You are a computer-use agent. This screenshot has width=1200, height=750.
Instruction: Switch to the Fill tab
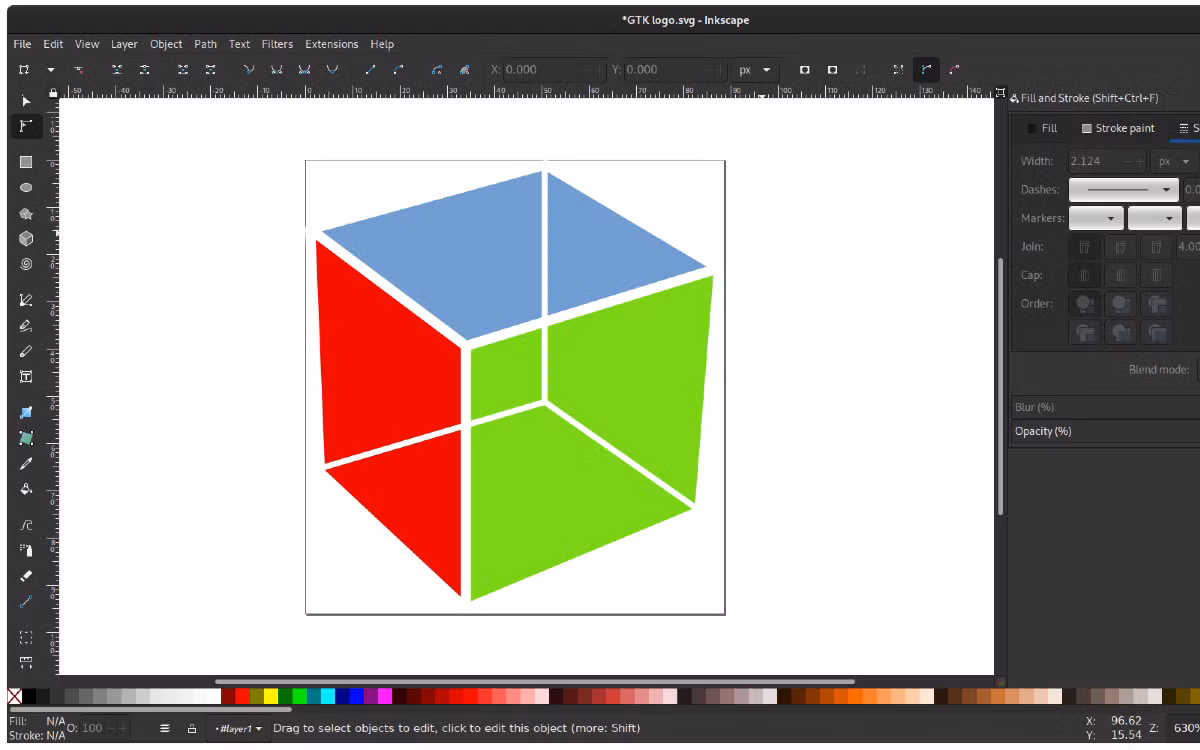(x=1041, y=128)
